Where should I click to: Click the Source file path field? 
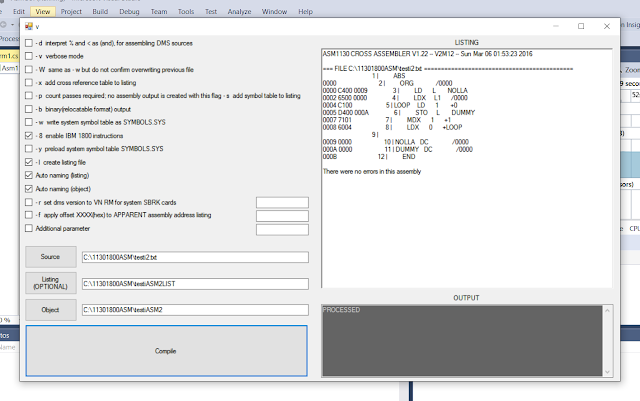coord(195,257)
